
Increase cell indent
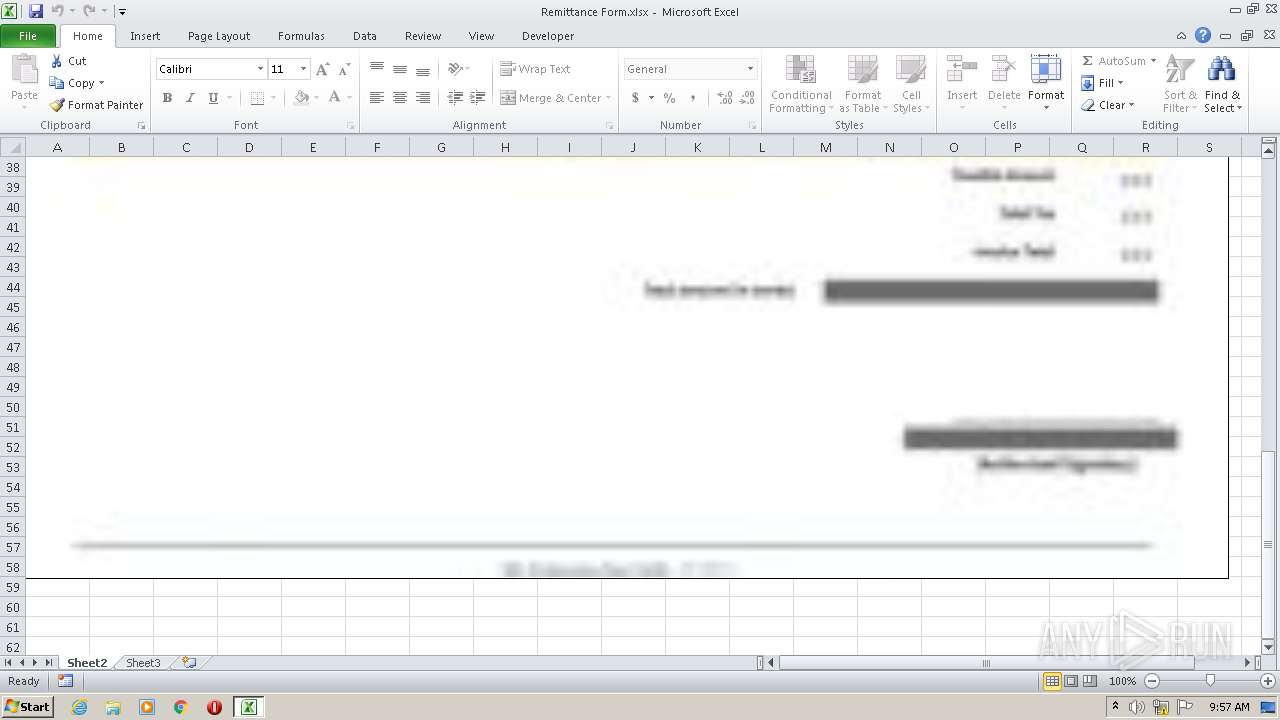[x=478, y=98]
